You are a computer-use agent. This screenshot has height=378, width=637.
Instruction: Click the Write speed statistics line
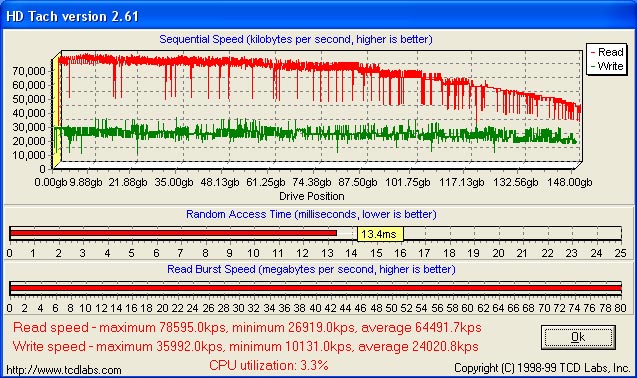point(245,347)
